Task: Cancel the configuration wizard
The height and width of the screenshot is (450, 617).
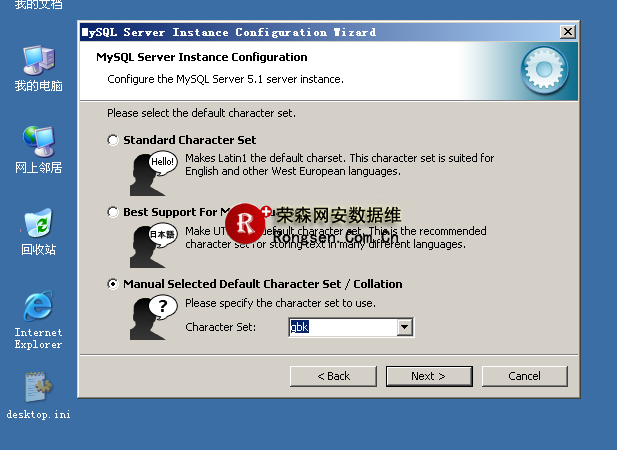Action: (524, 376)
